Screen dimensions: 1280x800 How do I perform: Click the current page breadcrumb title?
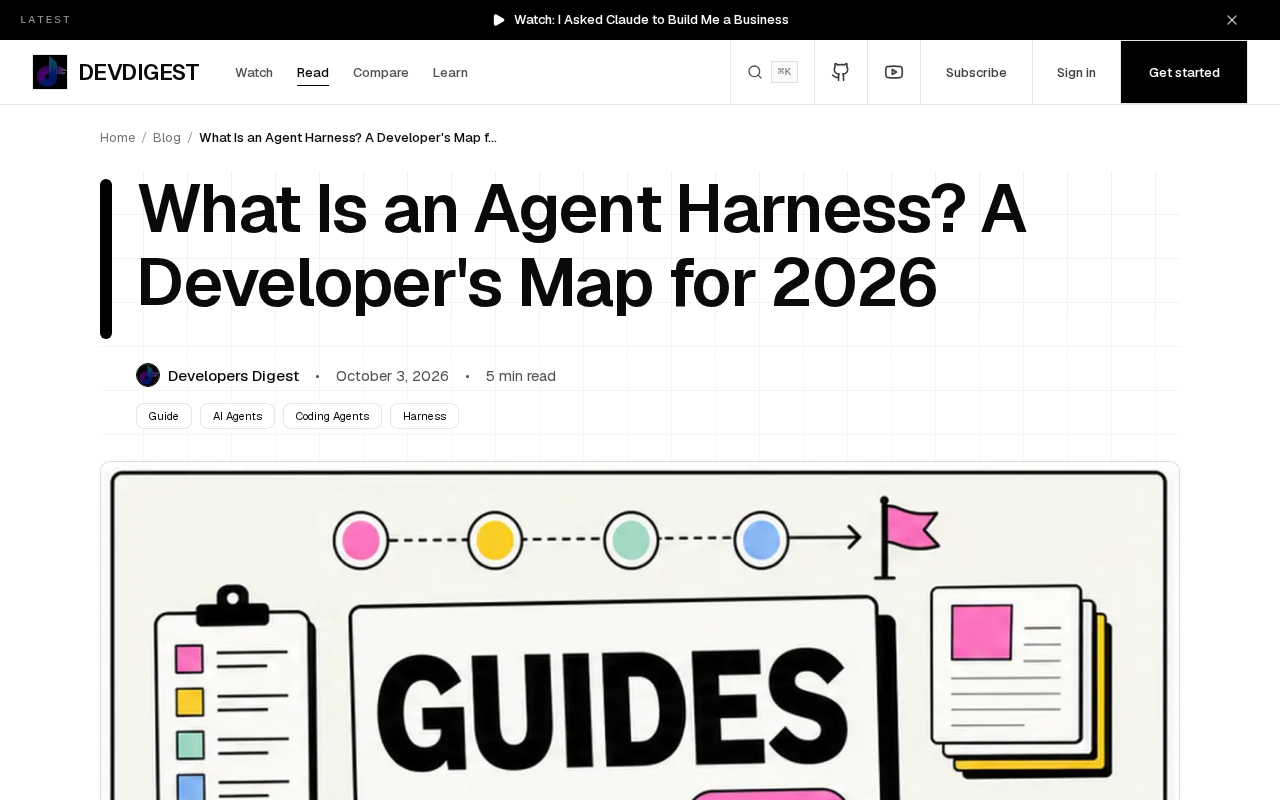[x=348, y=137]
